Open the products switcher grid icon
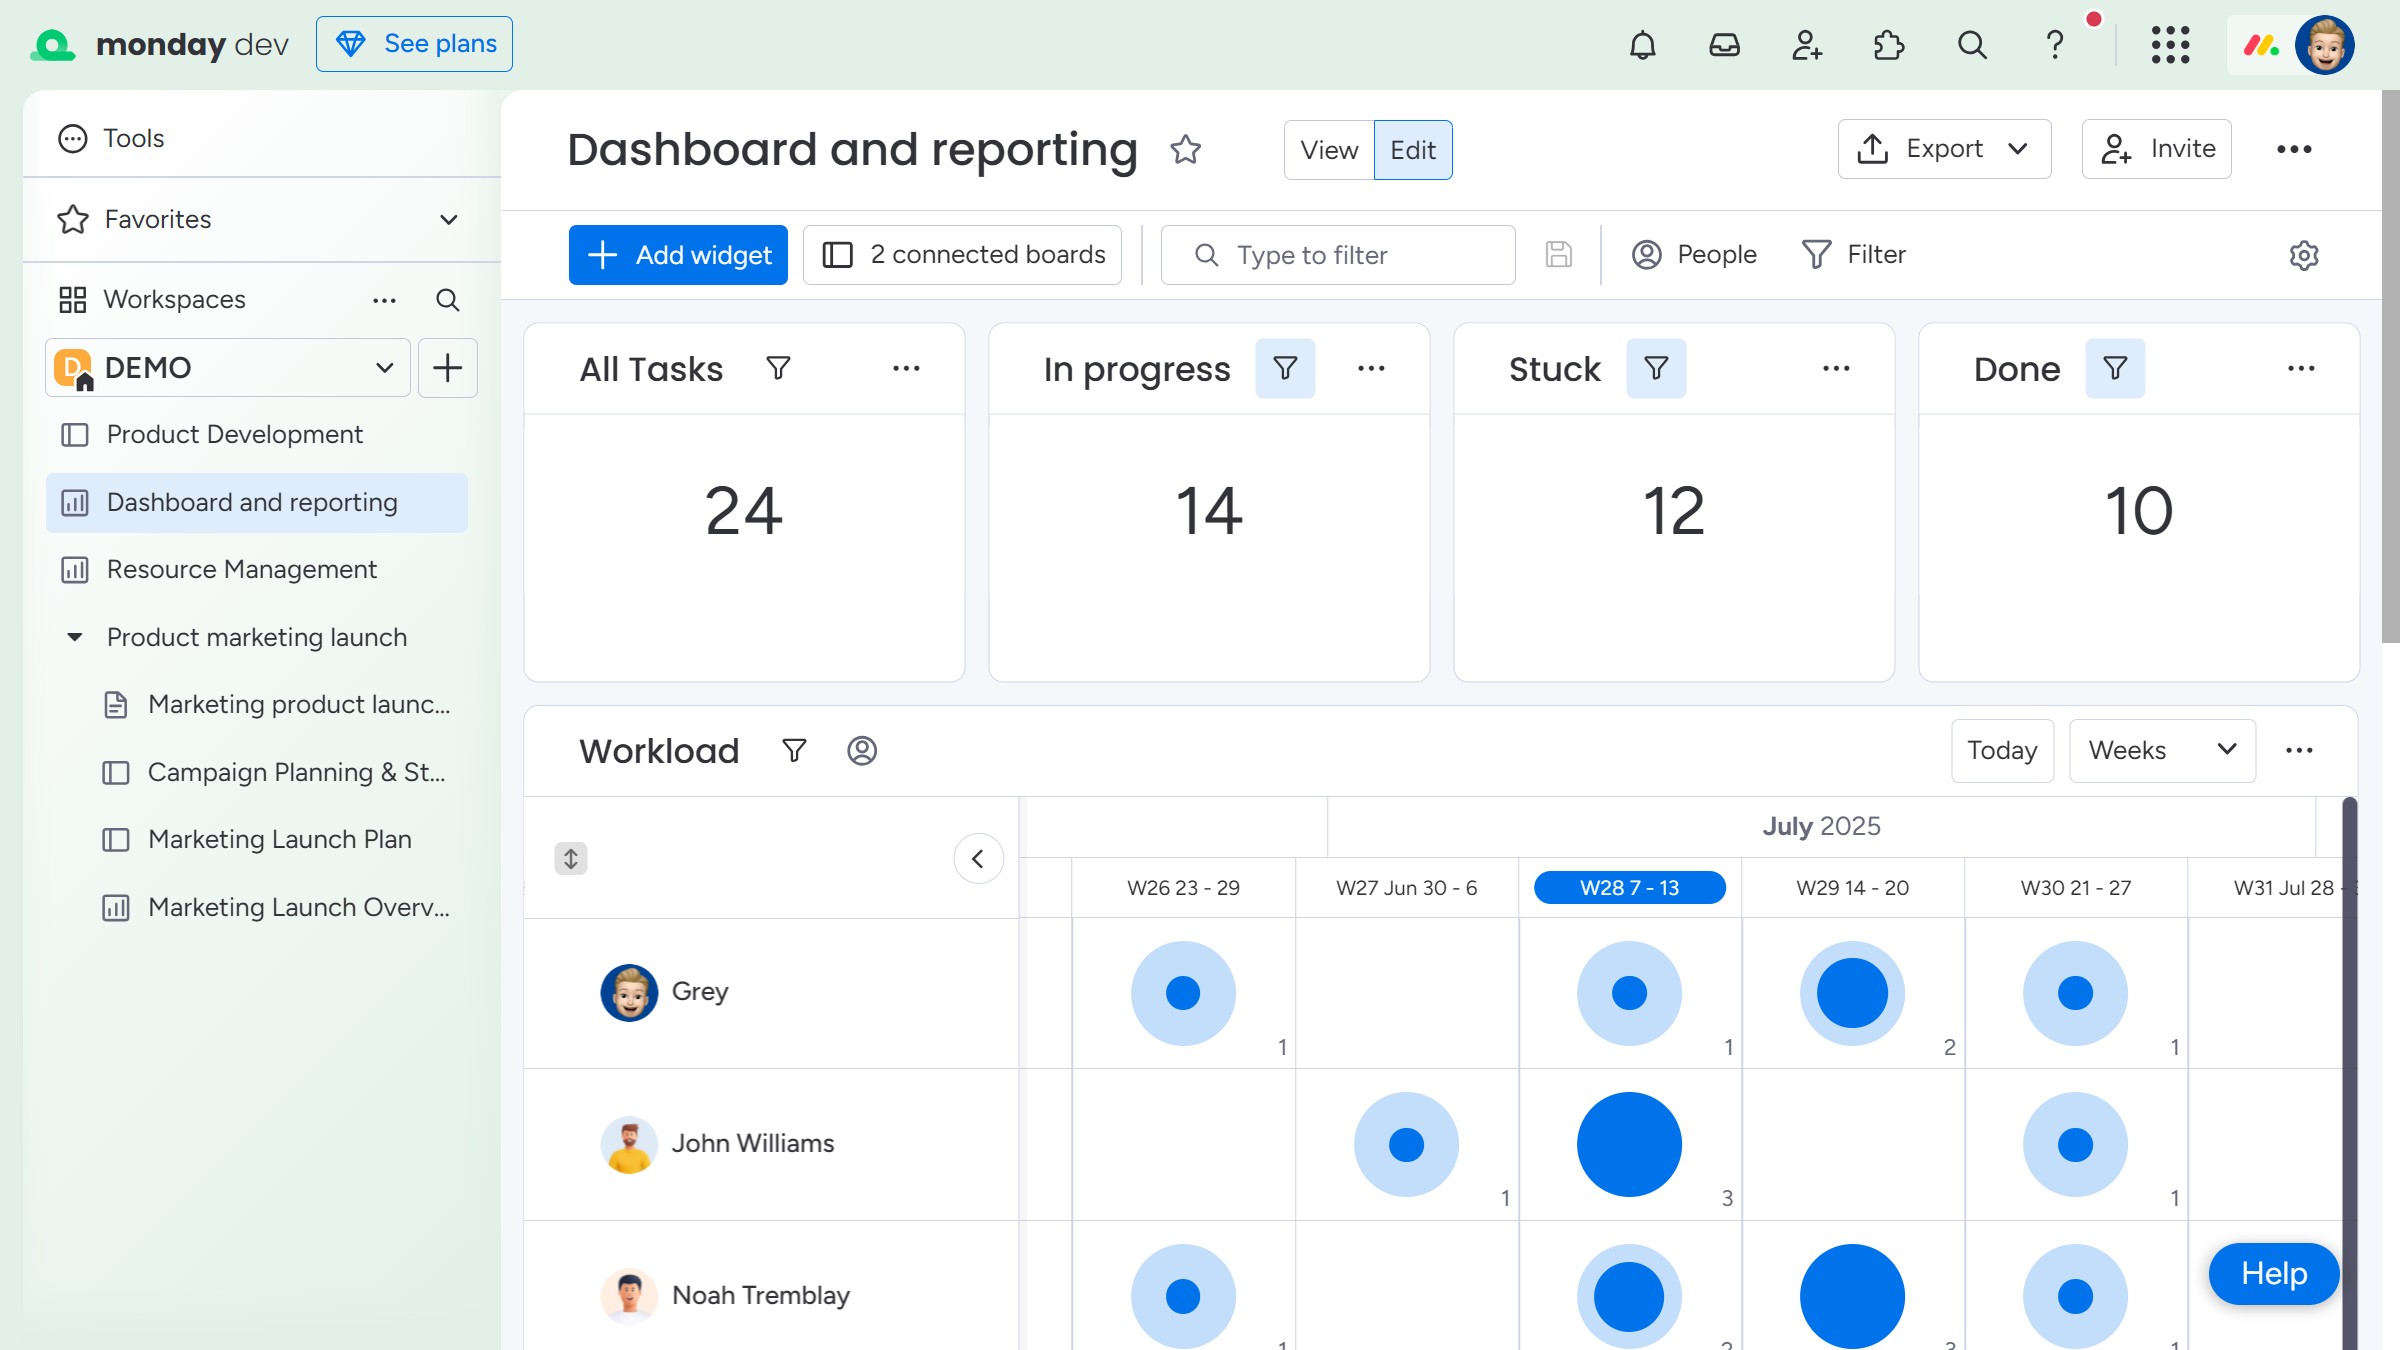This screenshot has width=2400, height=1350. coord(2171,45)
